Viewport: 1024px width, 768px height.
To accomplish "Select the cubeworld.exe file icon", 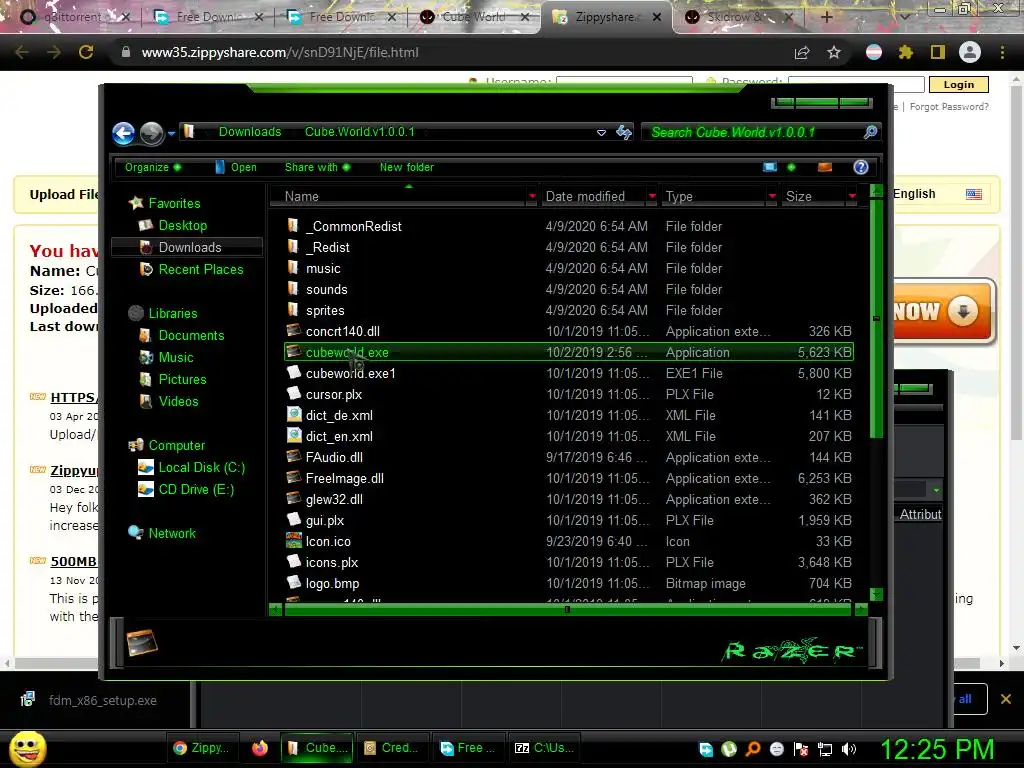I will point(294,352).
